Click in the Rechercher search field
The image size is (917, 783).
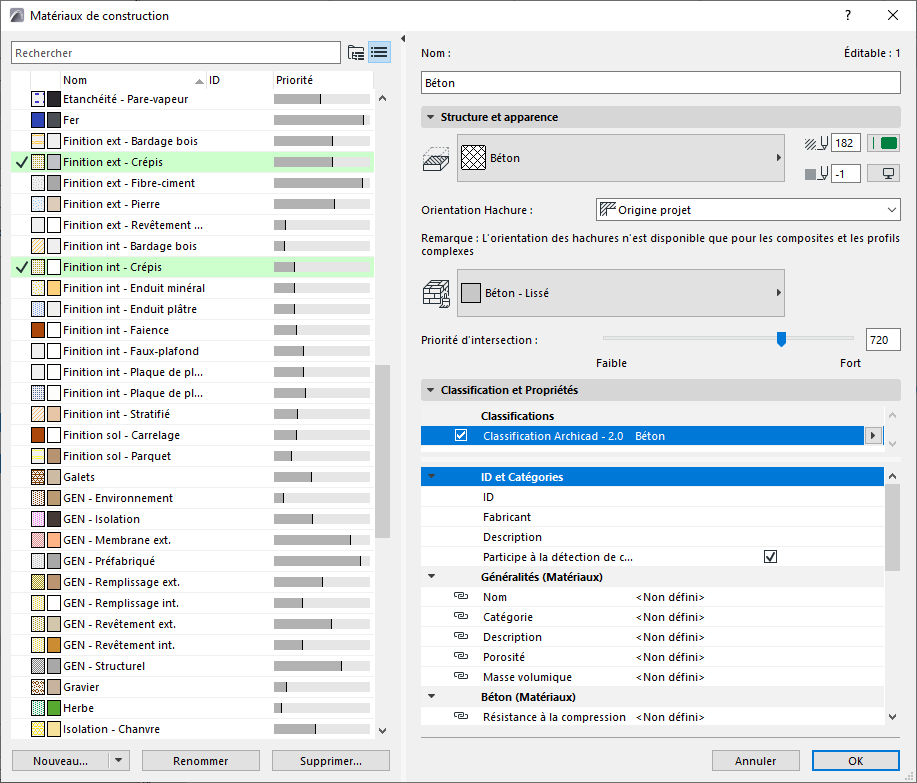175,53
